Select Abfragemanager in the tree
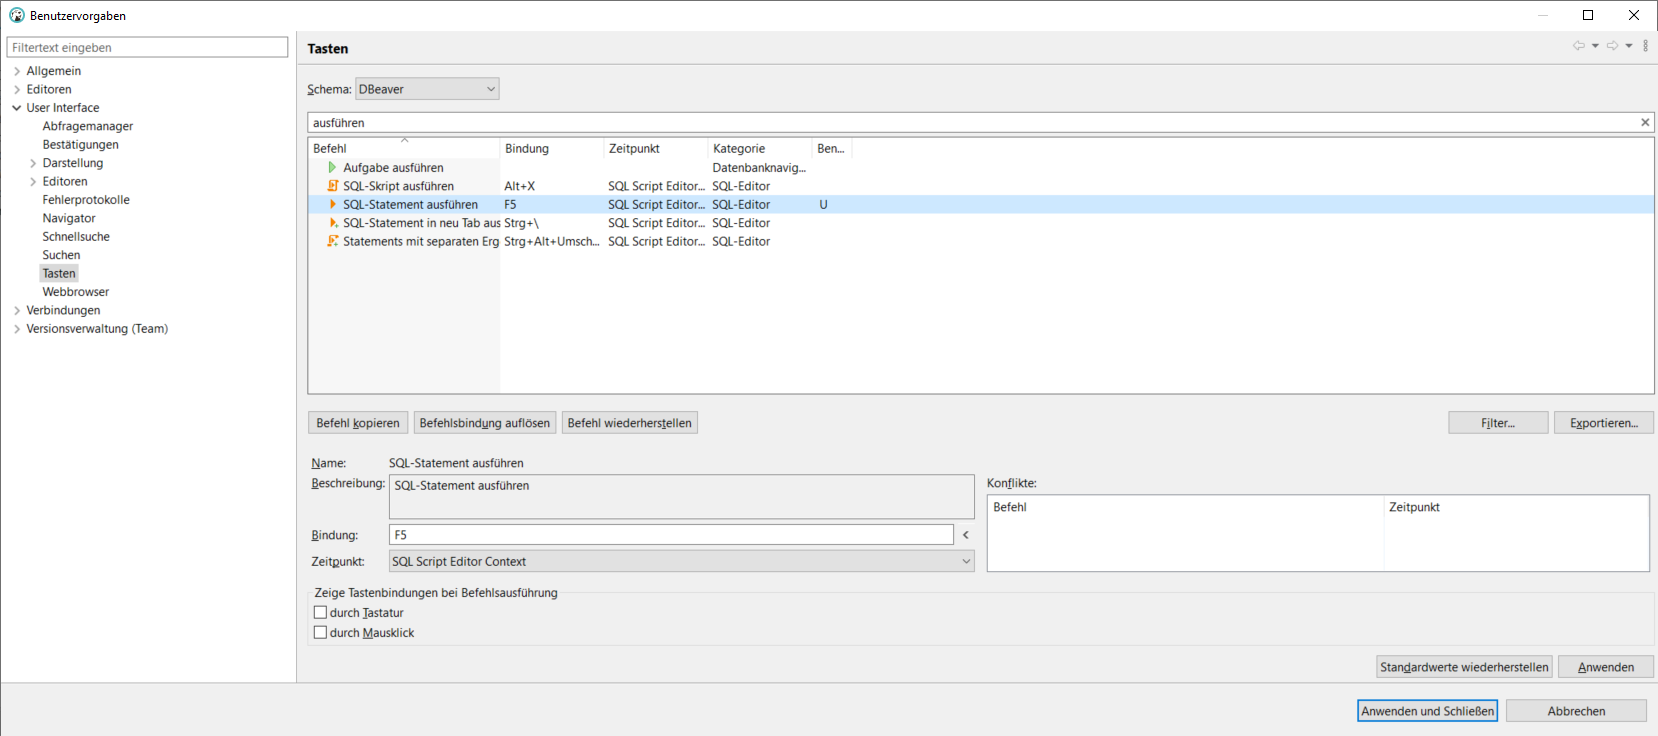 [87, 126]
